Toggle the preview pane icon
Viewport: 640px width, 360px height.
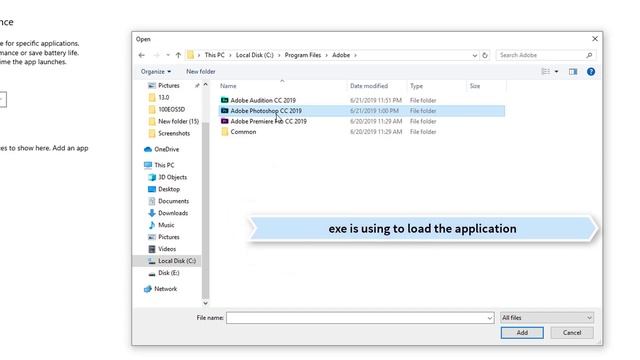[573, 71]
